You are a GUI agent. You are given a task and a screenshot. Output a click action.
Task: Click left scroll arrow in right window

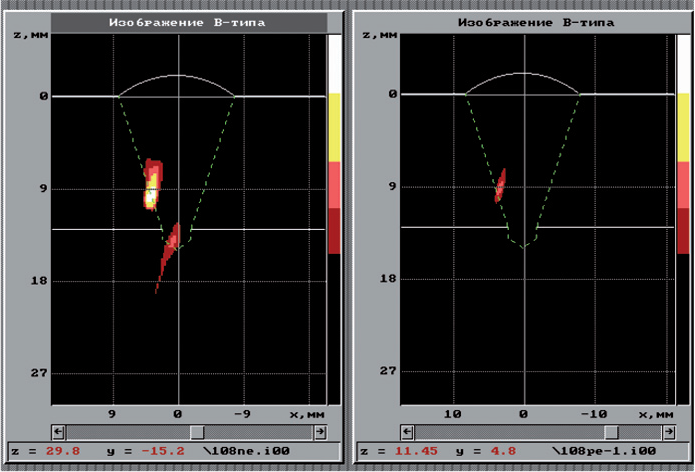(x=408, y=431)
